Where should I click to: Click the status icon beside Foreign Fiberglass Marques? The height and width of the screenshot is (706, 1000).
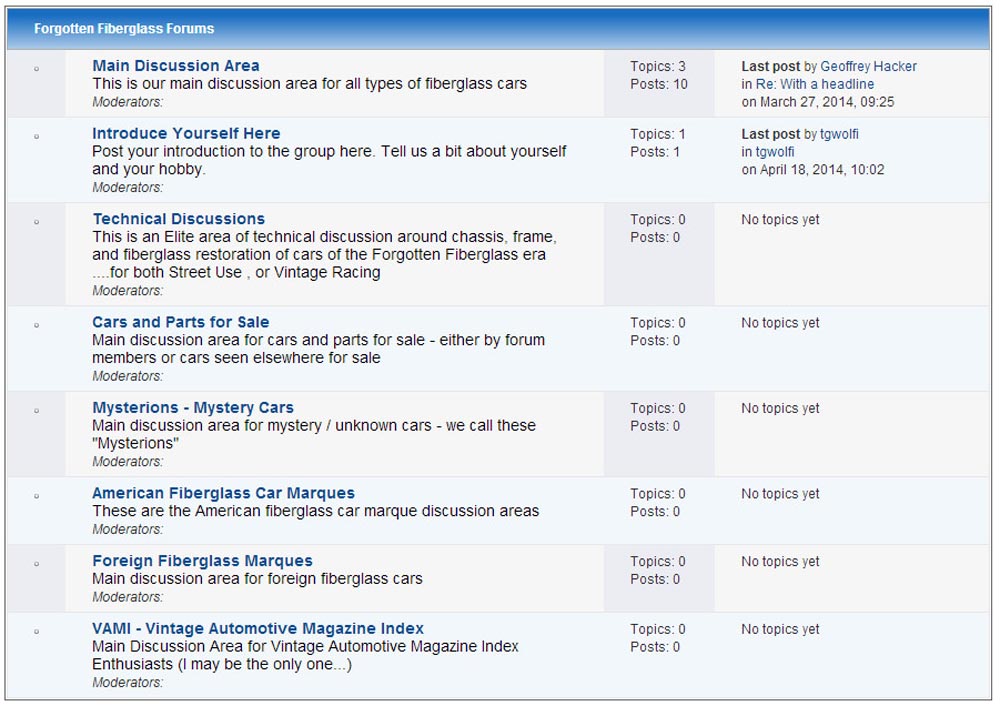coord(37,564)
